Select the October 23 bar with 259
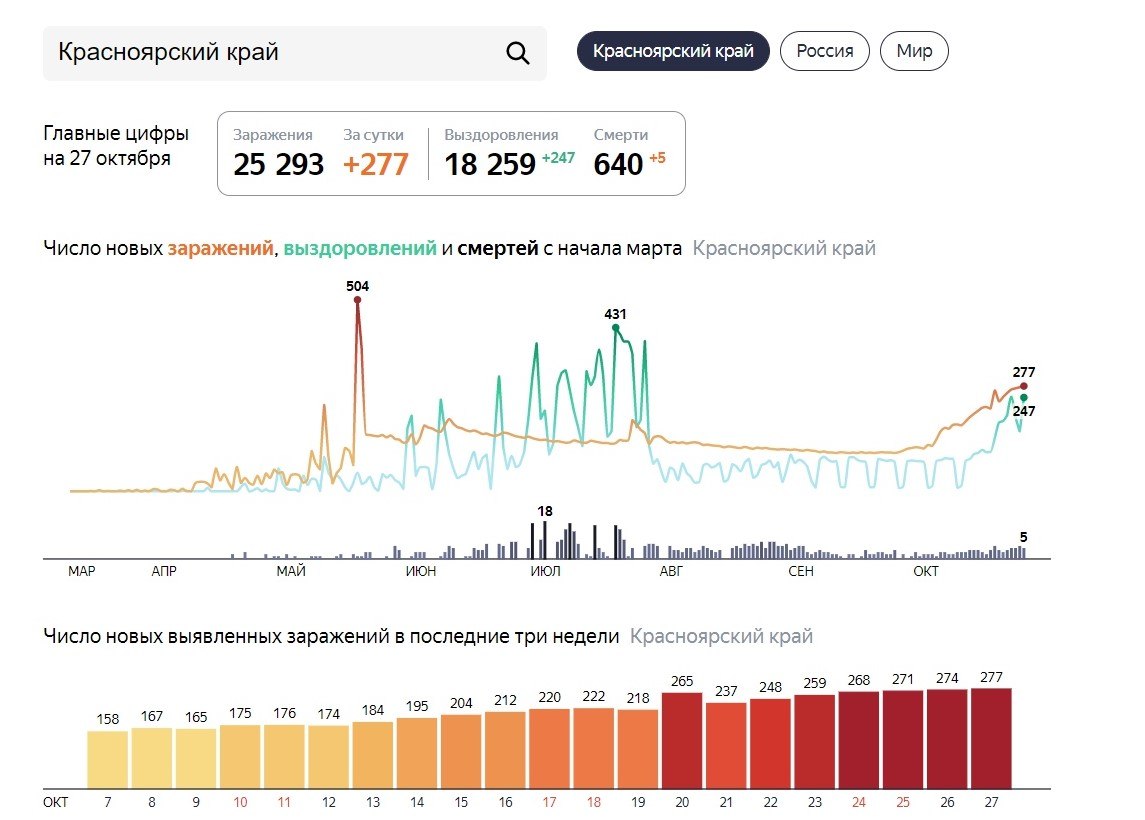Image resolution: width=1145 pixels, height=820 pixels. [814, 742]
